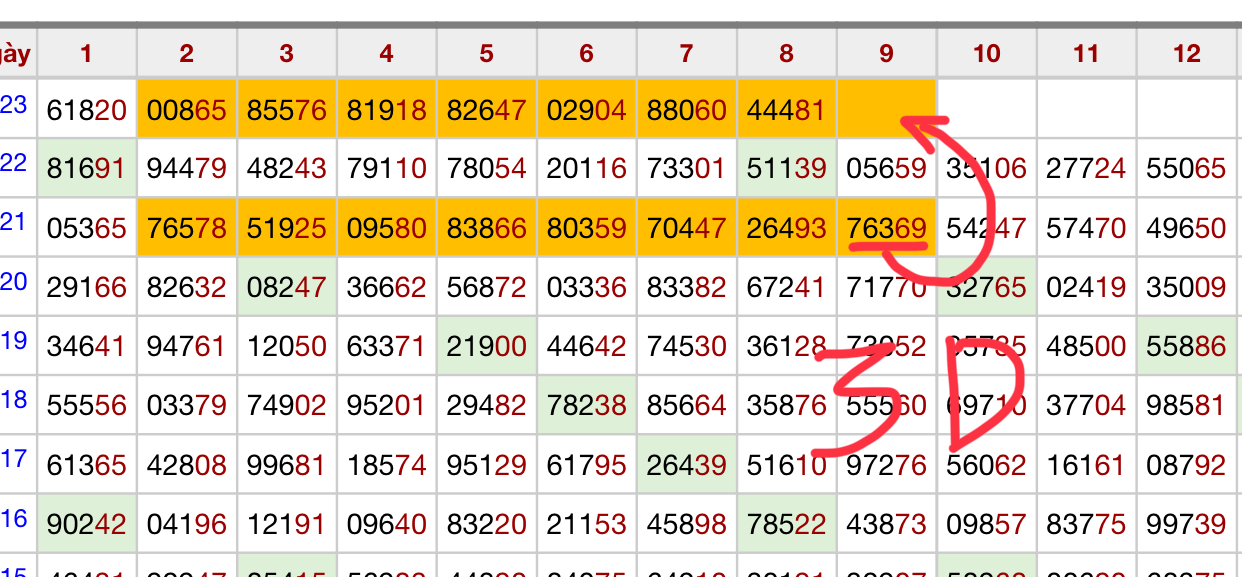The width and height of the screenshot is (1242, 577).
Task: Click the green cell 78238
Action: click(x=586, y=406)
